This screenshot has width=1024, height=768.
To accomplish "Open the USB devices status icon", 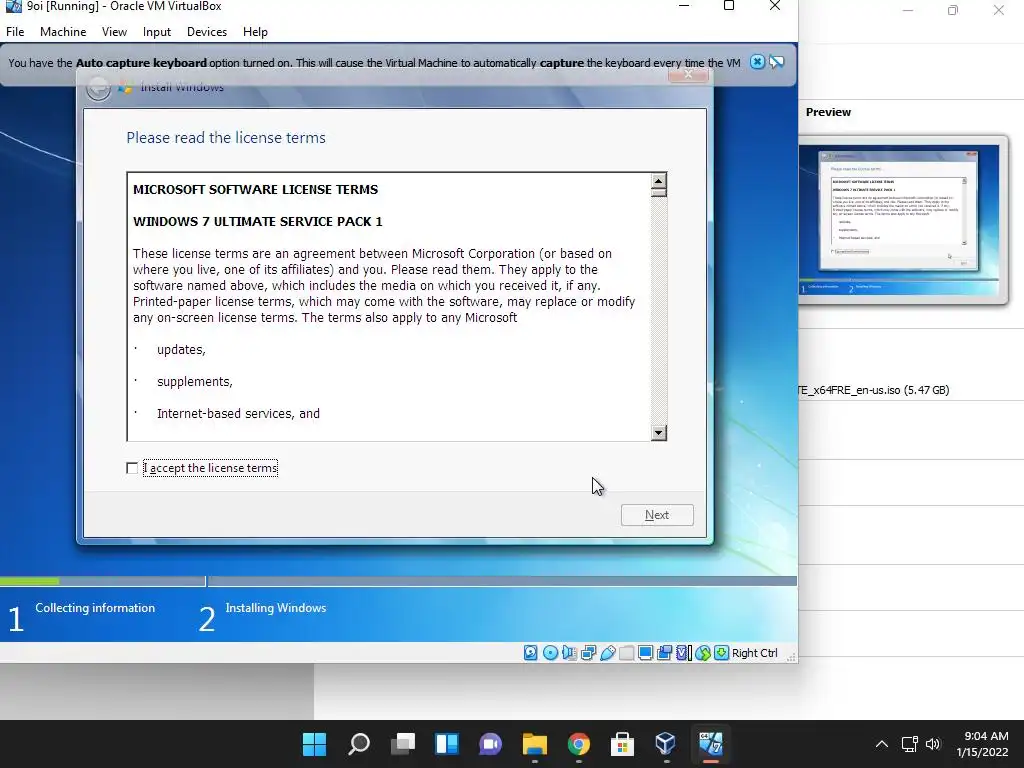I will [607, 652].
